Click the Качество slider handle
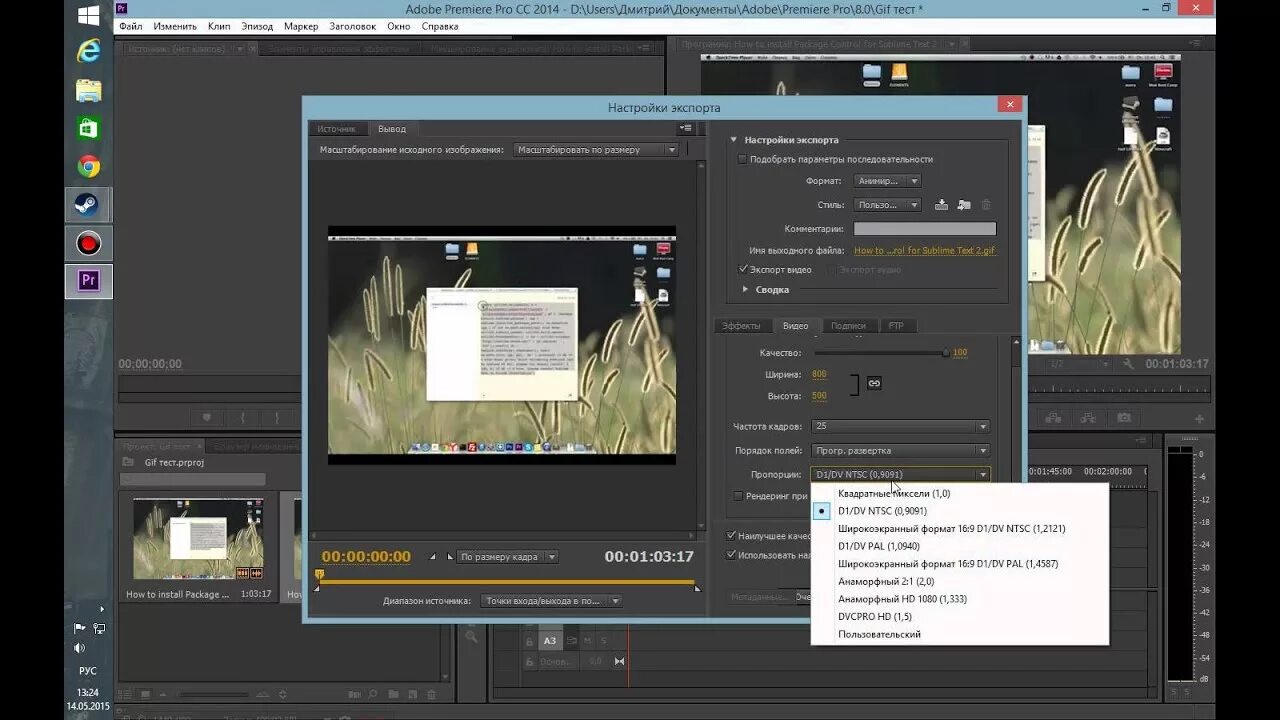This screenshot has width=1280, height=720. [x=945, y=352]
